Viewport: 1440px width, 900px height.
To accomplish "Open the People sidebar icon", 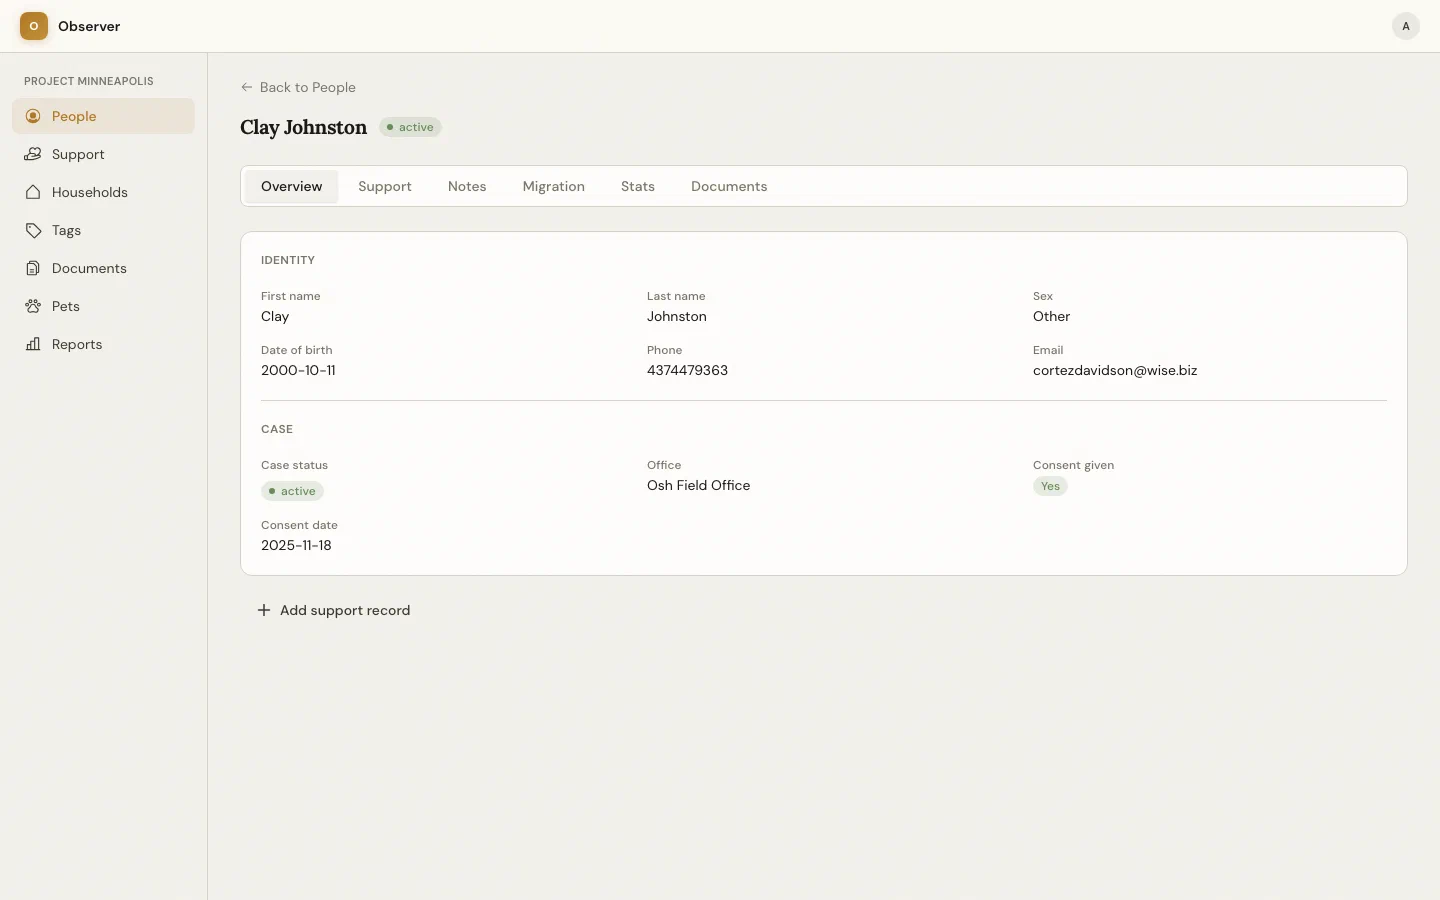I will coord(33,116).
